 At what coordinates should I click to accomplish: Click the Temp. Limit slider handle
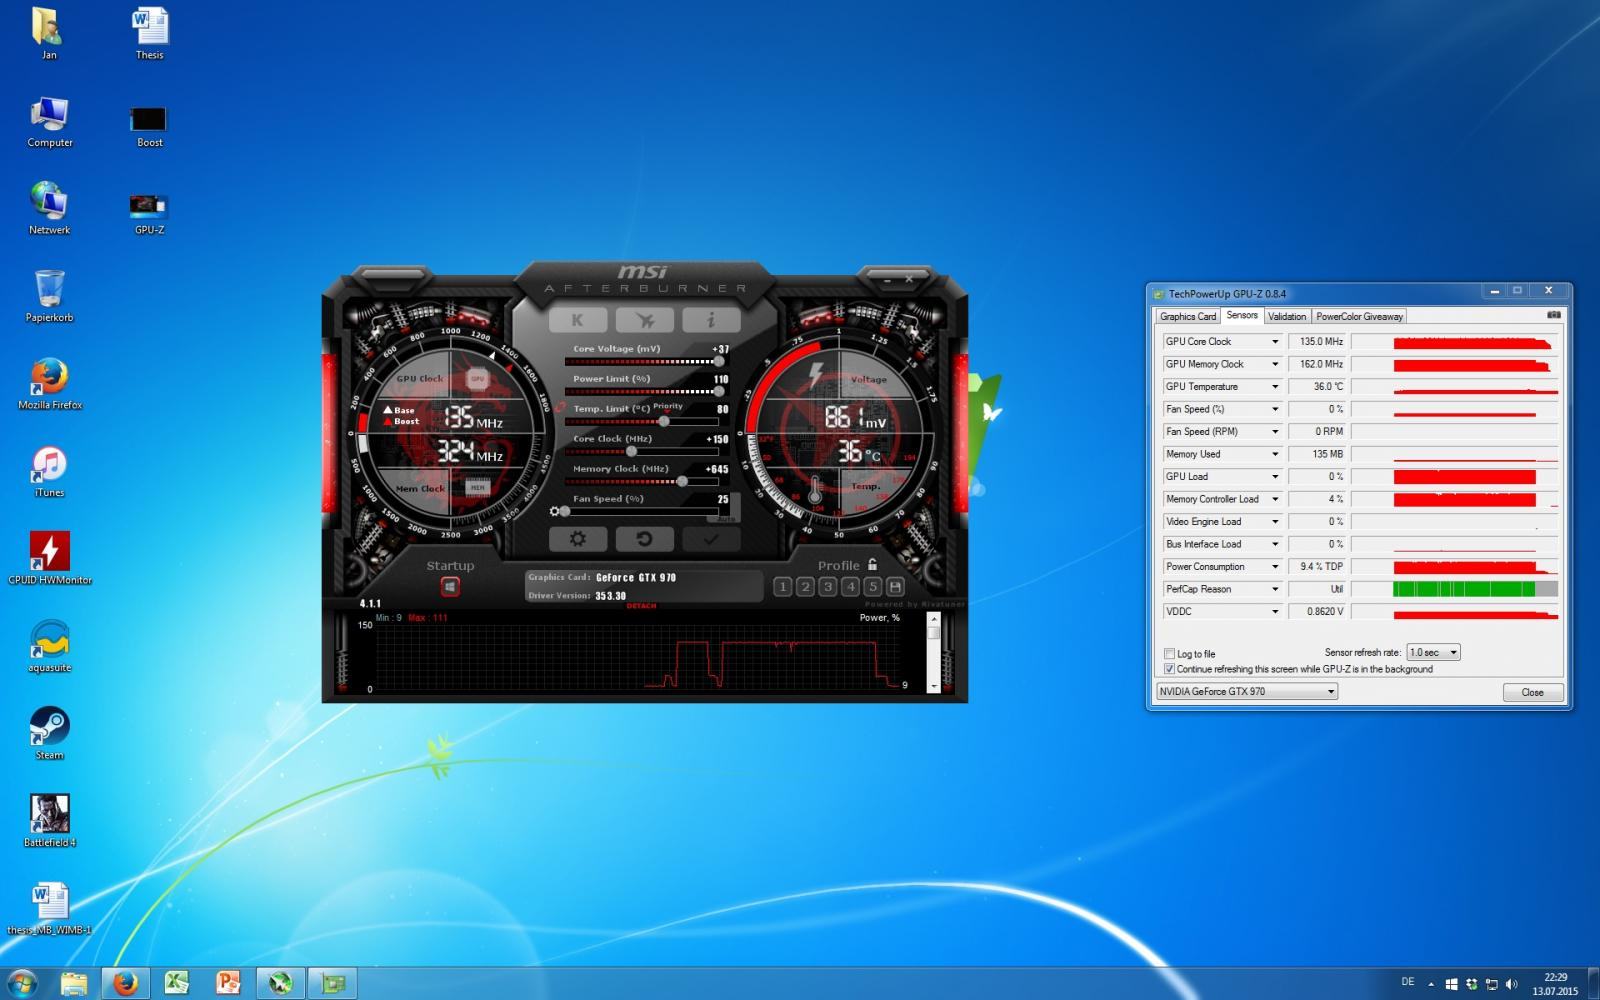664,421
